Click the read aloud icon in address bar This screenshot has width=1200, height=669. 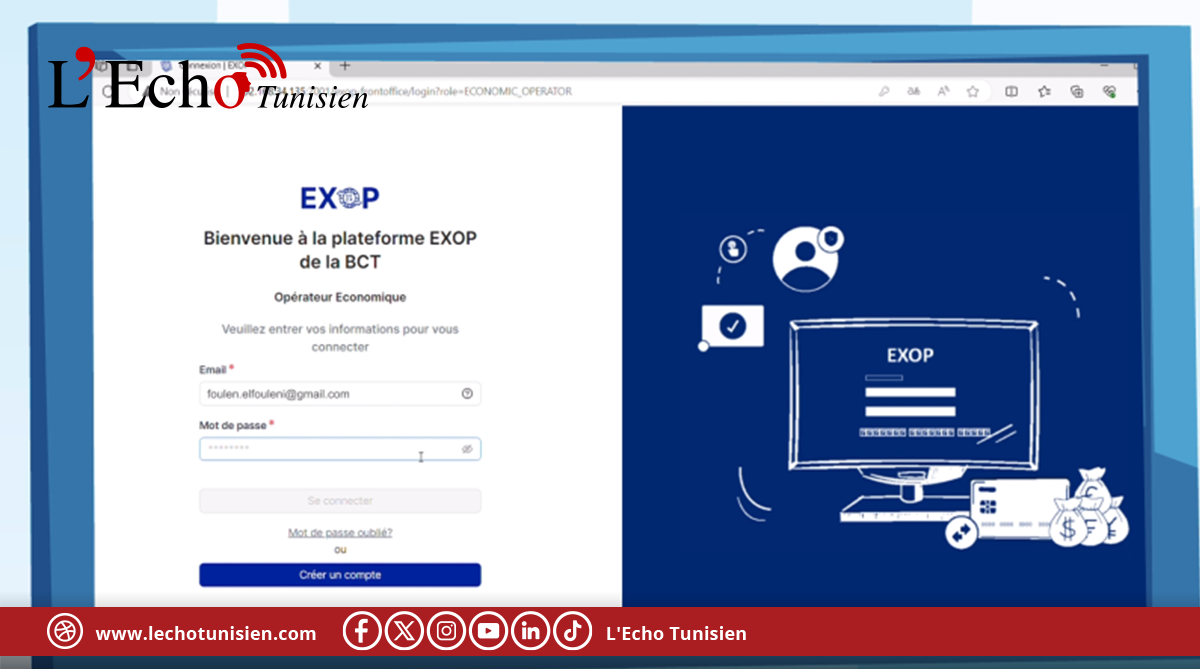tap(943, 91)
